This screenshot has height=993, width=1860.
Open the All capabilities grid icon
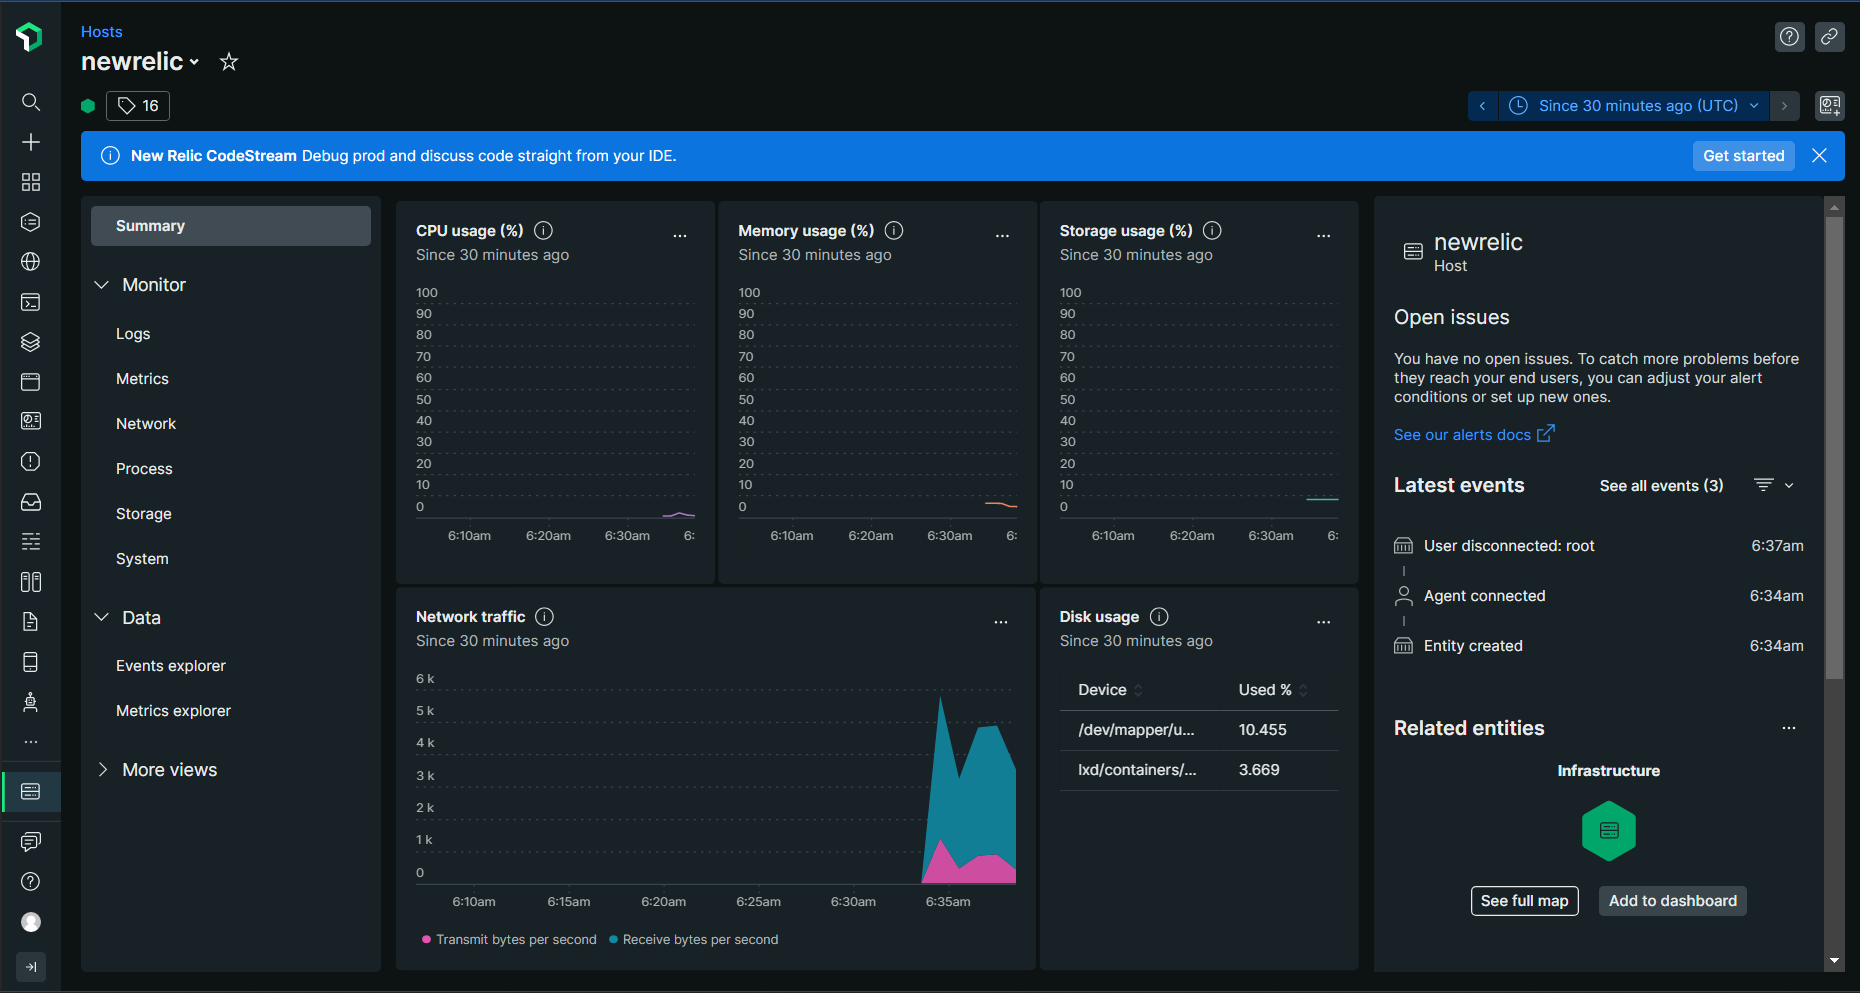(x=31, y=182)
